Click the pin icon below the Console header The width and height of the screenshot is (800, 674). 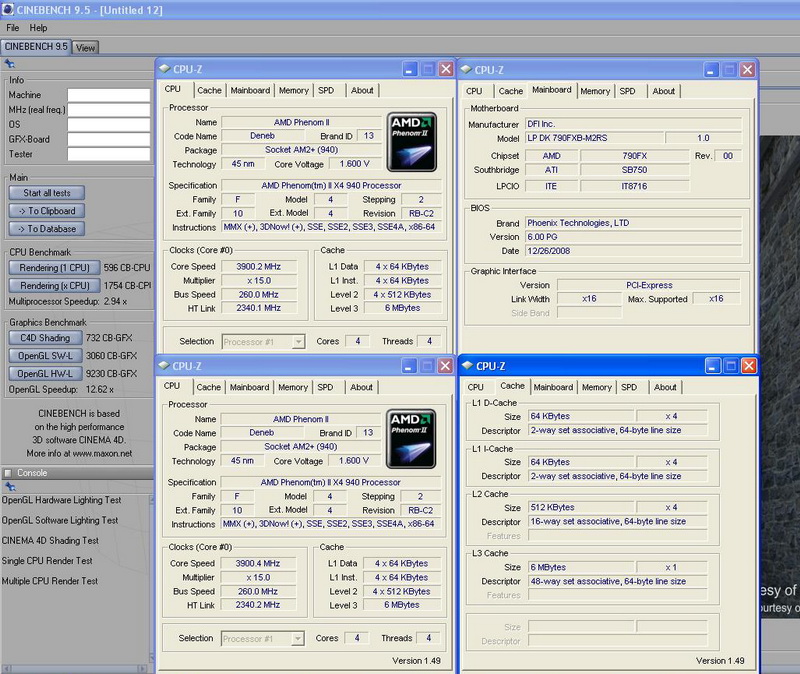coord(10,487)
